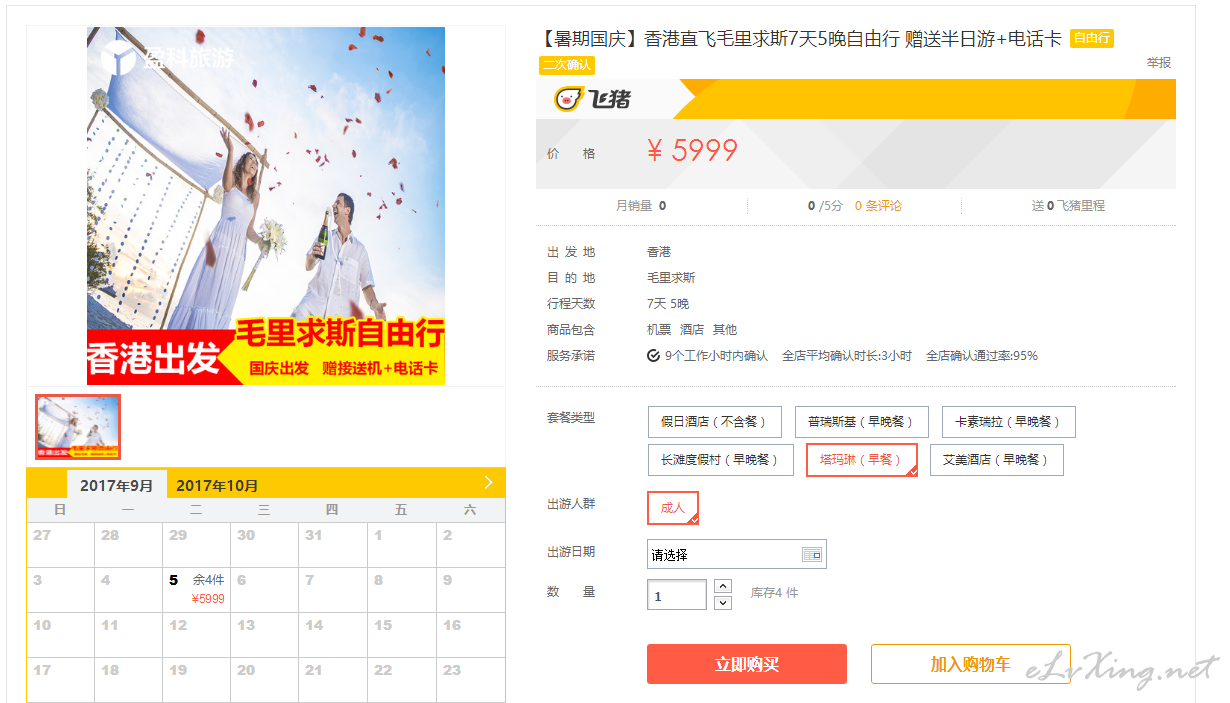The width and height of the screenshot is (1230, 703).
Task: Click the 立即购买 buy now button
Action: pos(747,664)
